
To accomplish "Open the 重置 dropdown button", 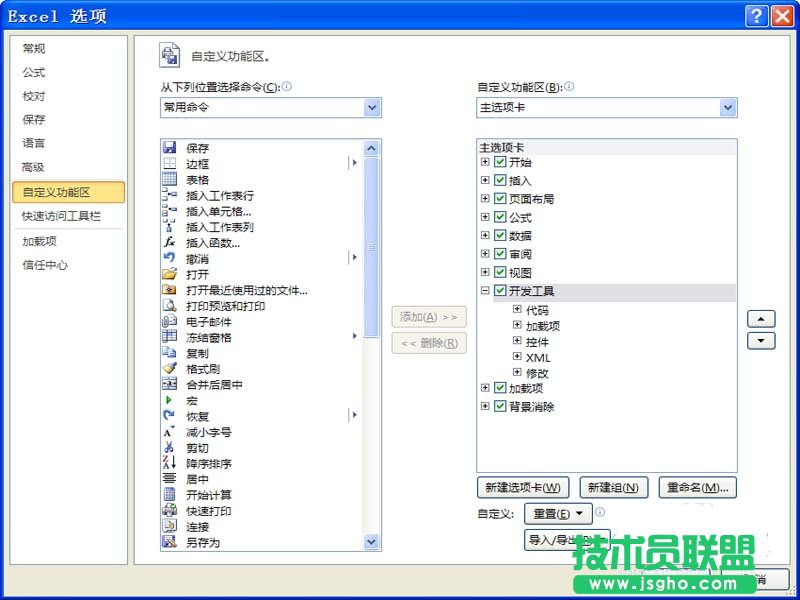I will tap(558, 514).
